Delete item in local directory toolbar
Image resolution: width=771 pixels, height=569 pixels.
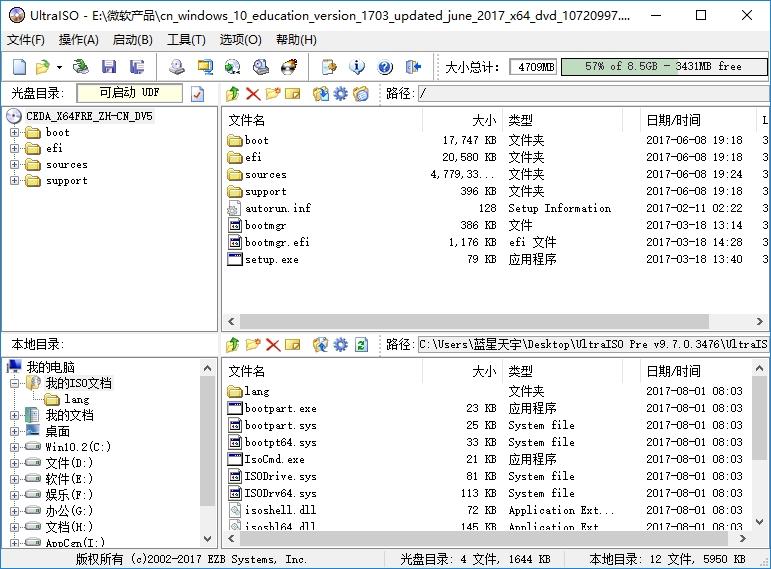click(273, 344)
